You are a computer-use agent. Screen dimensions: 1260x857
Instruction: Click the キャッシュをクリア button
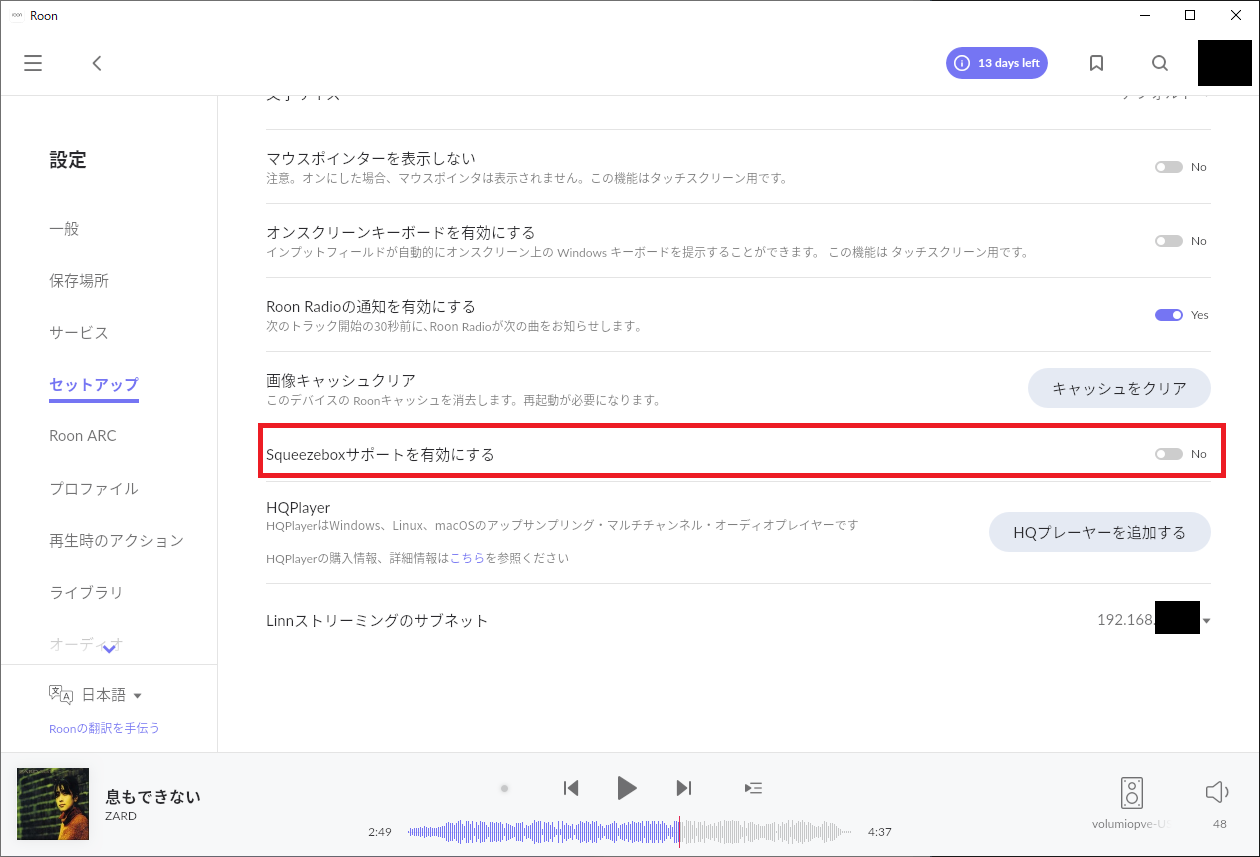tap(1119, 388)
